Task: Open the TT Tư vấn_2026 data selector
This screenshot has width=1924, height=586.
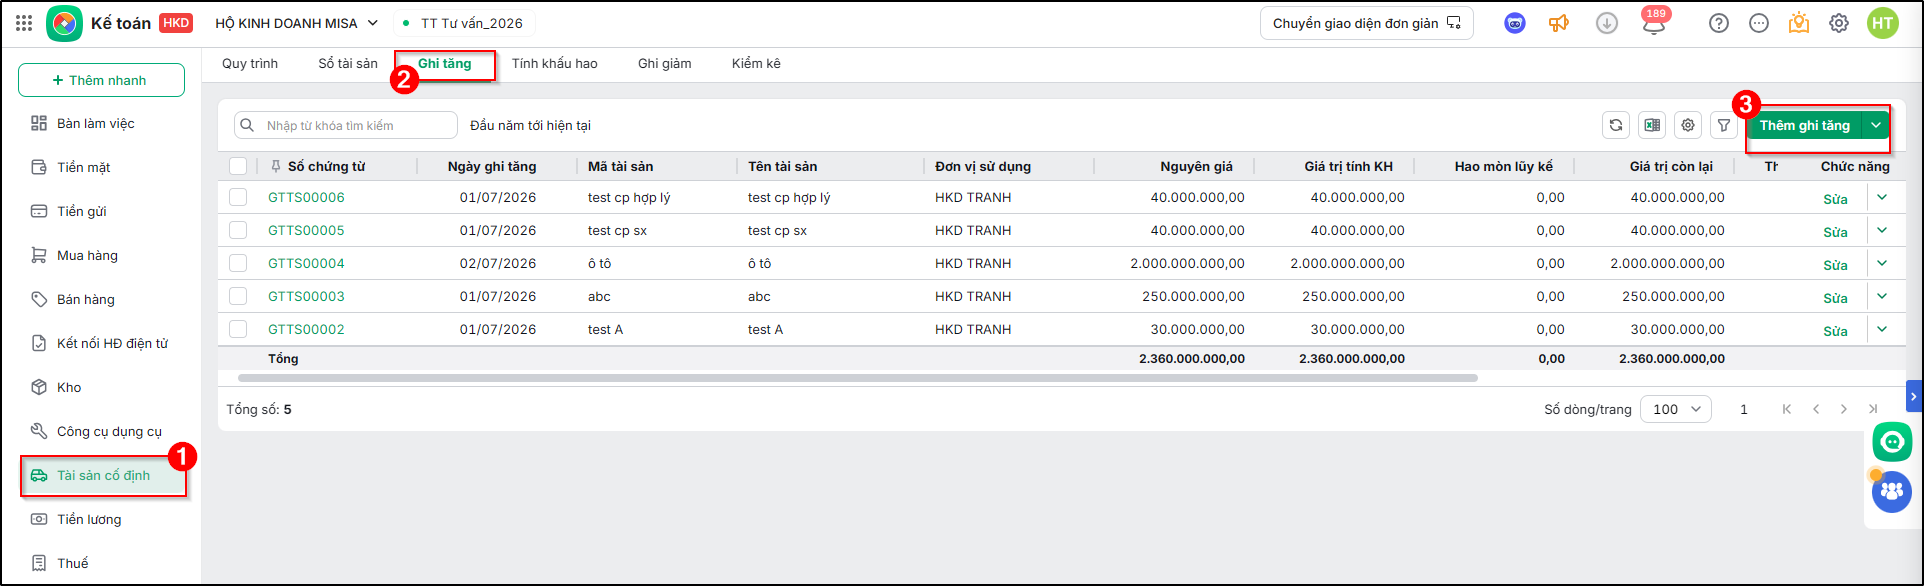Action: click(x=463, y=23)
